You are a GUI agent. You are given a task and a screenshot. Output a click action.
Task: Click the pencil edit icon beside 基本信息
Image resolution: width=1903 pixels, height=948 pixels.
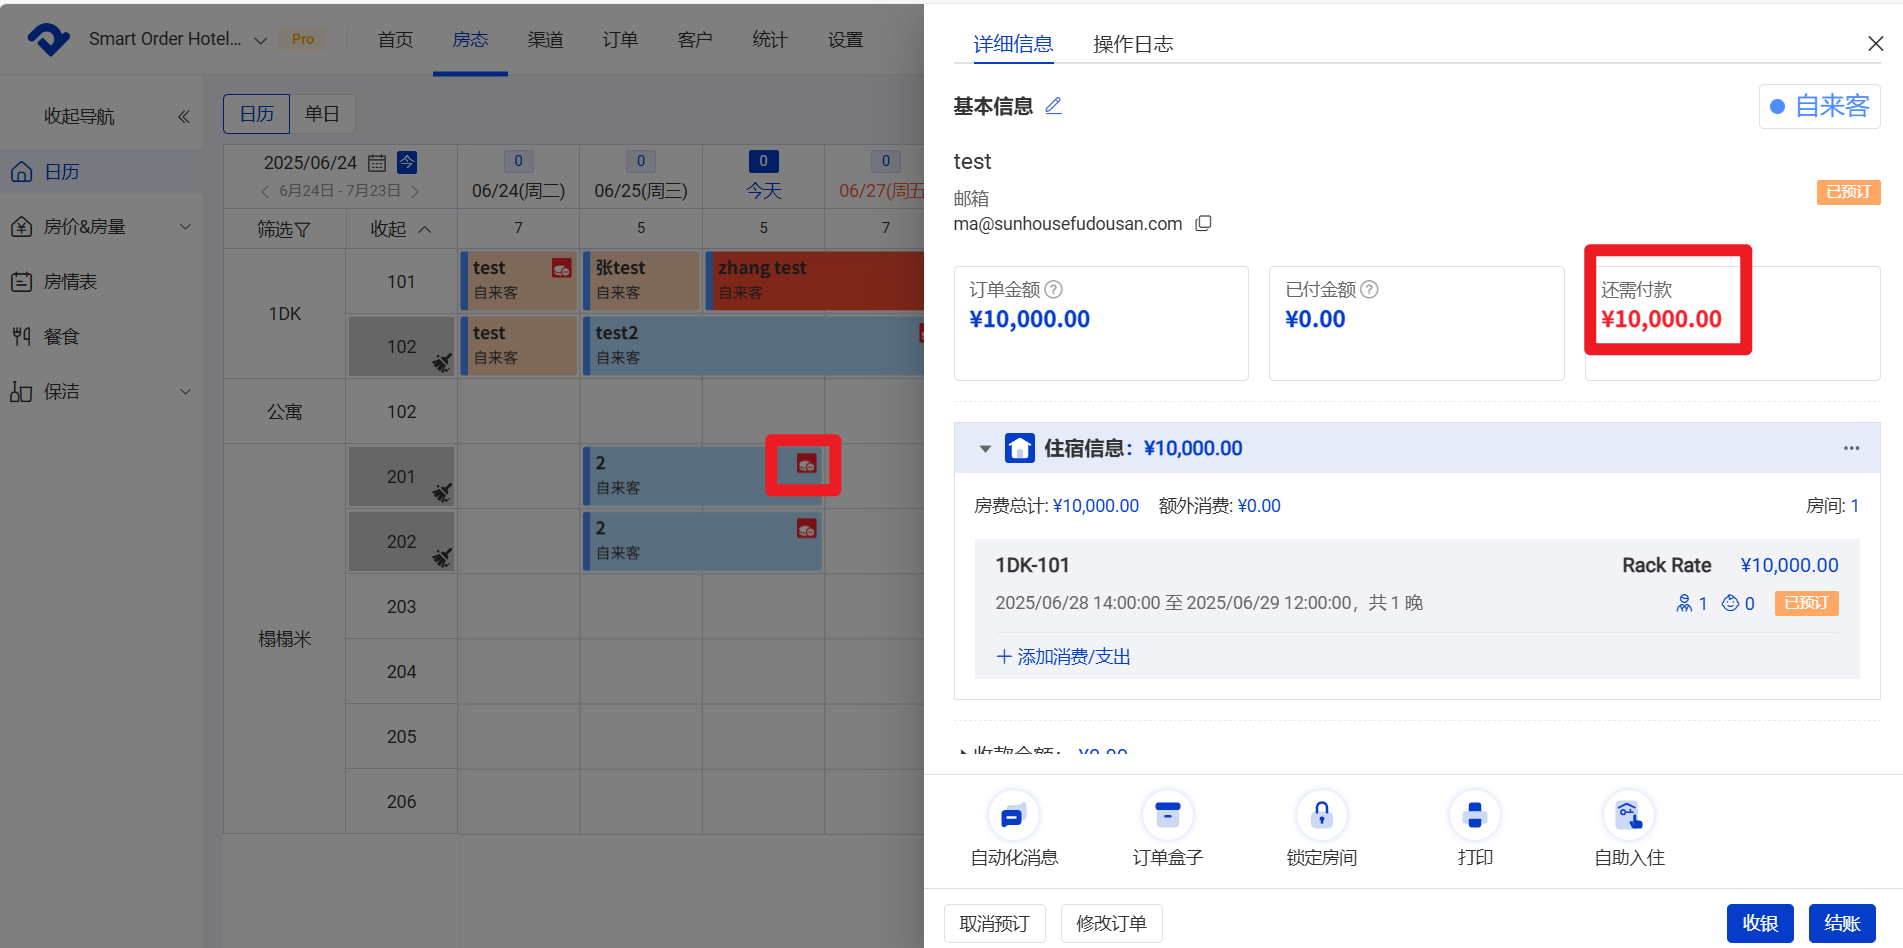1053,106
